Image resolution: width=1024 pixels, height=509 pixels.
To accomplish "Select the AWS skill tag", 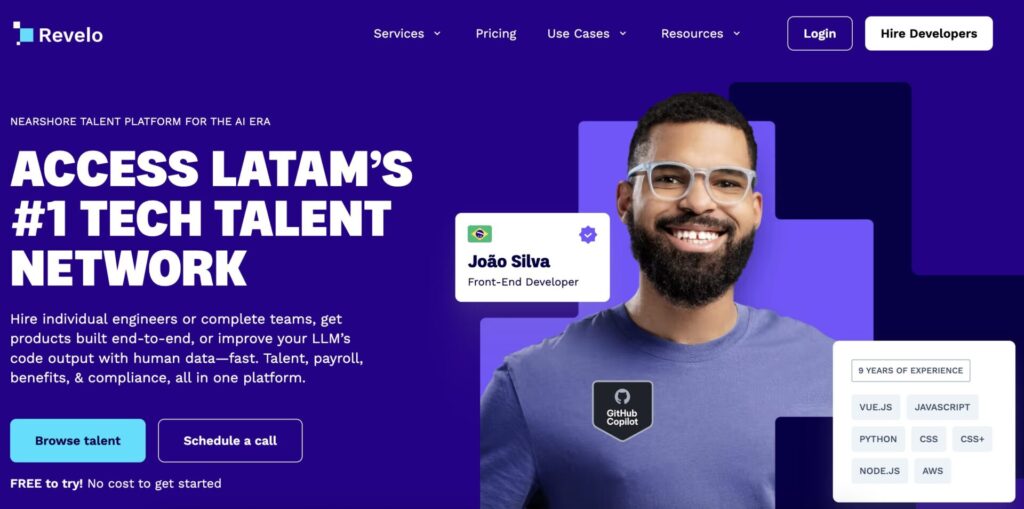I will point(933,471).
